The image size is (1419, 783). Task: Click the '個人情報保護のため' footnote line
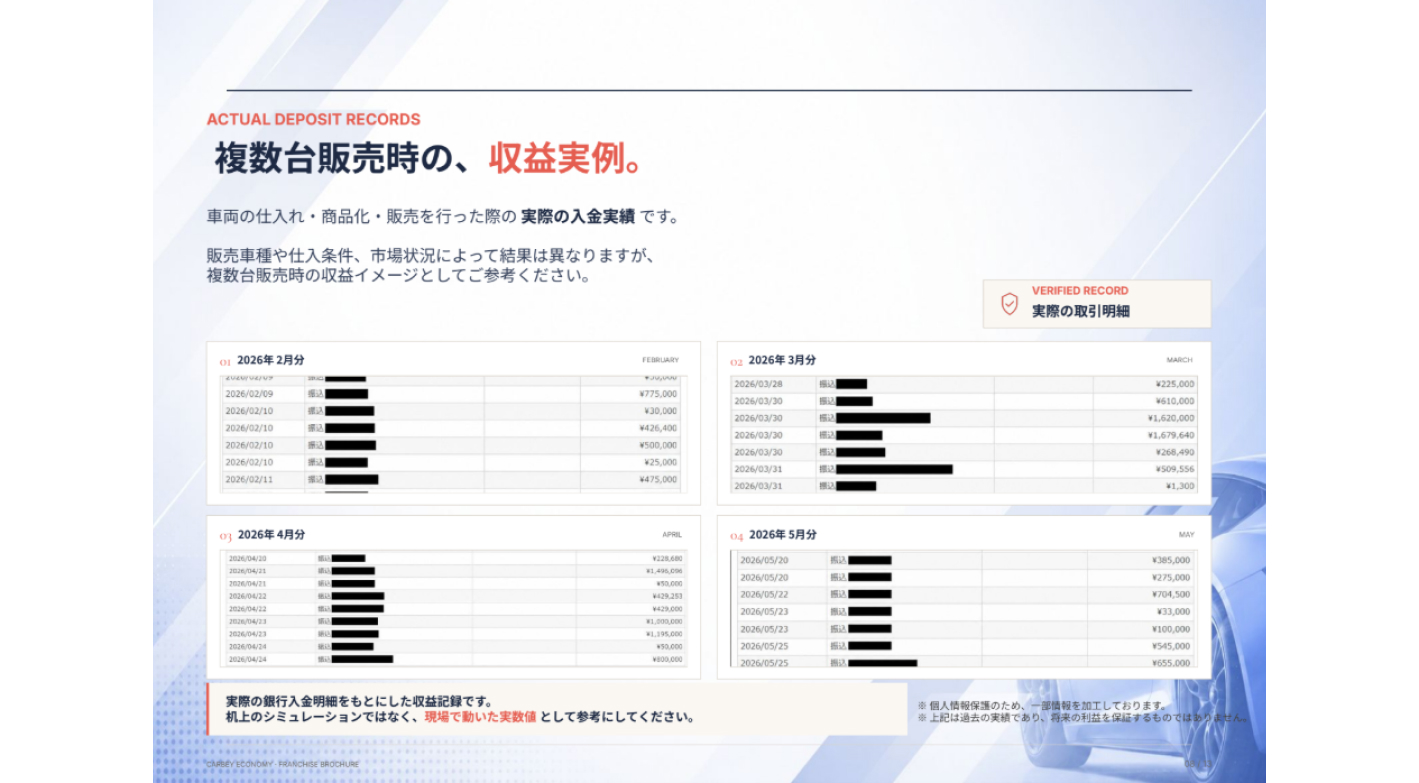click(x=1042, y=705)
